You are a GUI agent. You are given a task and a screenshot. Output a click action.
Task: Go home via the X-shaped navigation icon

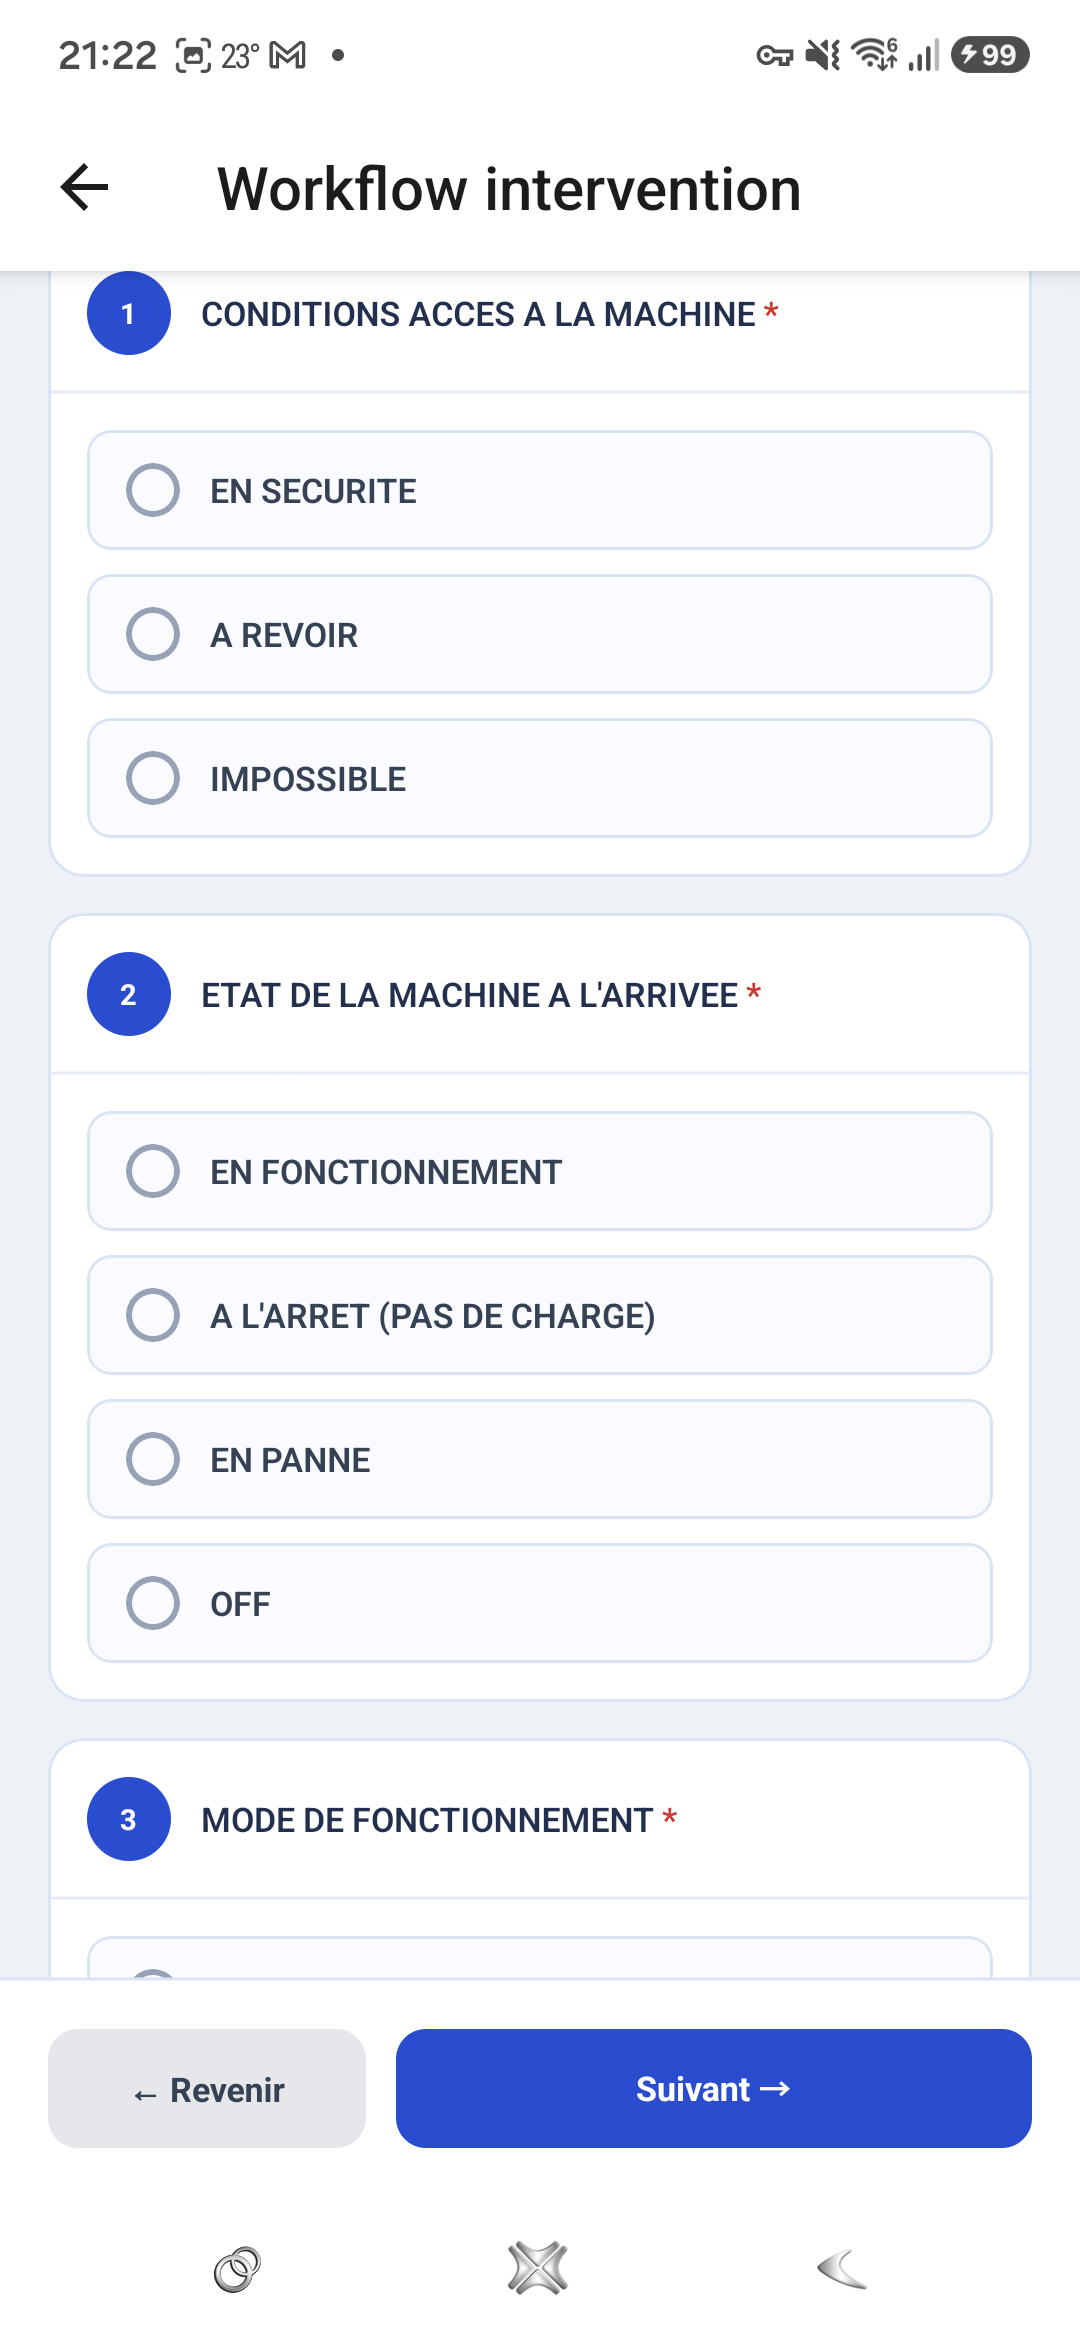tap(538, 2268)
